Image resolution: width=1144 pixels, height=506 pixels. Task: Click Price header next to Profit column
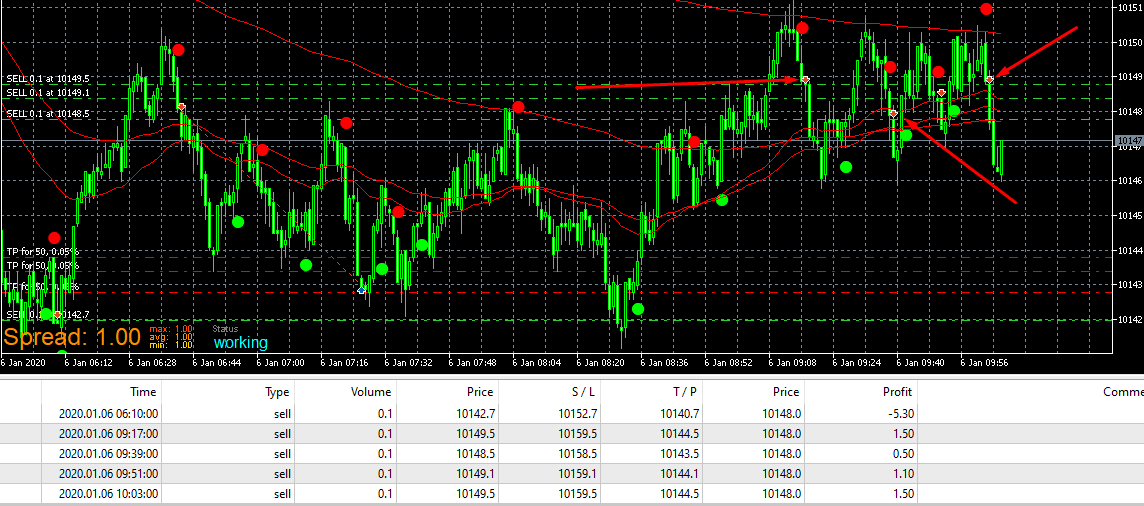click(x=786, y=392)
